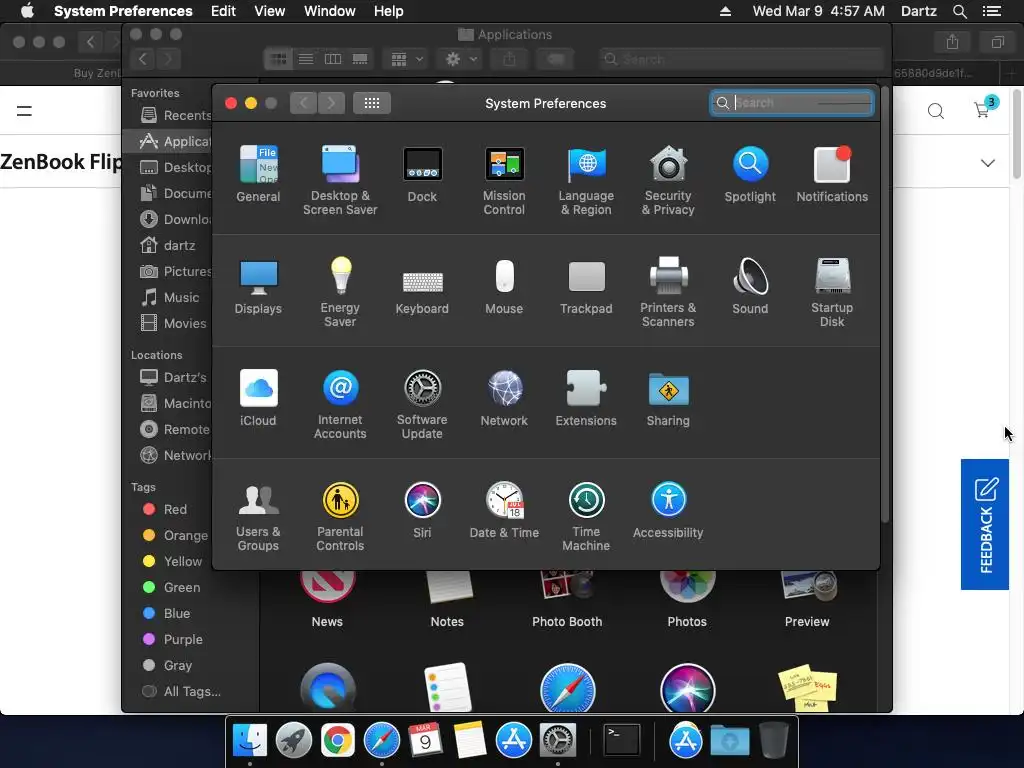Open Desktop & Screen Saver pane
This screenshot has height=768, width=1024.
340,180
